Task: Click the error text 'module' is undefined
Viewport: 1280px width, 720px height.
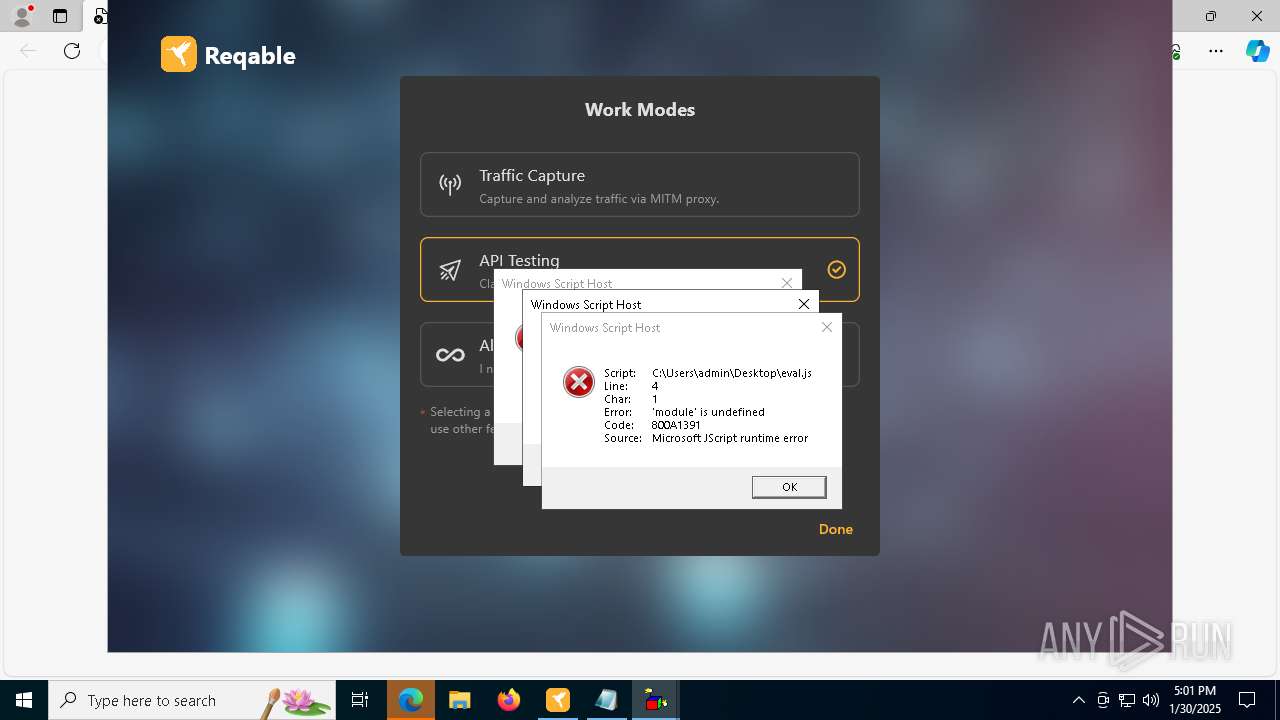Action: click(708, 412)
